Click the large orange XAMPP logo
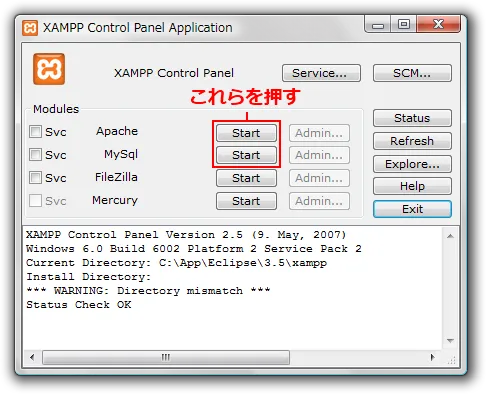 tap(49, 69)
